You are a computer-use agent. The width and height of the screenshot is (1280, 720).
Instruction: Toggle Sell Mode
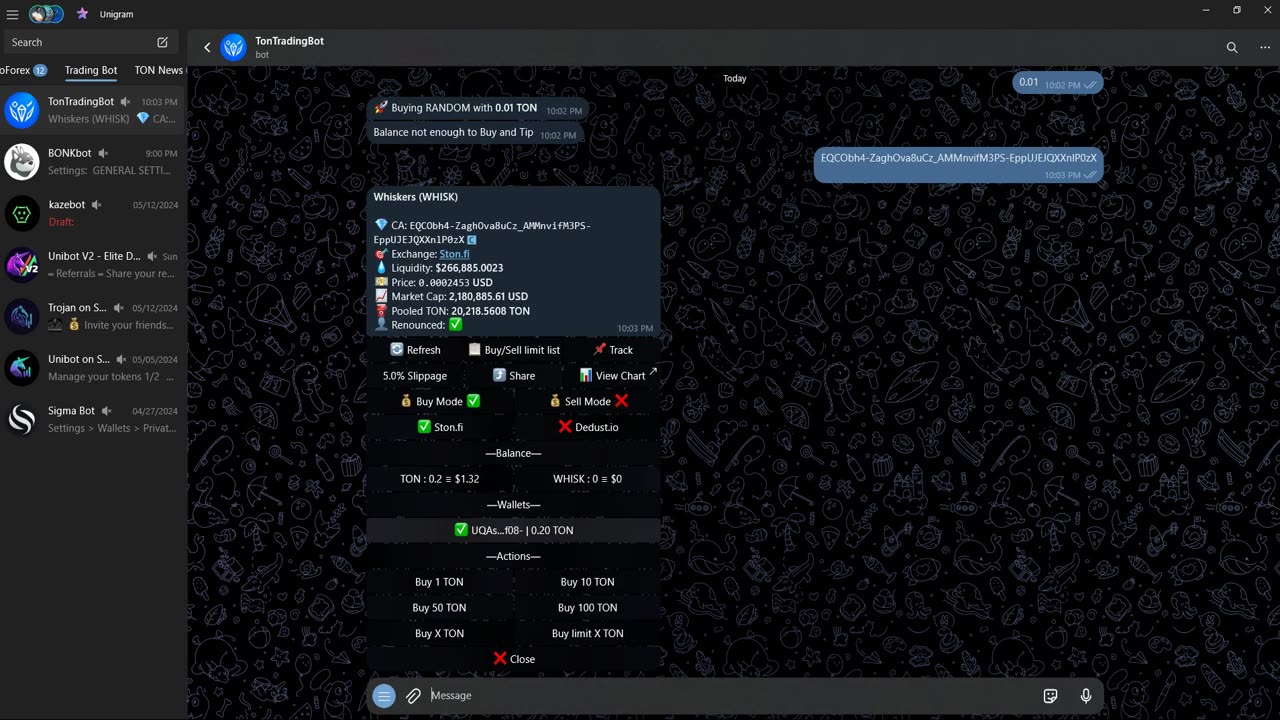click(x=588, y=402)
